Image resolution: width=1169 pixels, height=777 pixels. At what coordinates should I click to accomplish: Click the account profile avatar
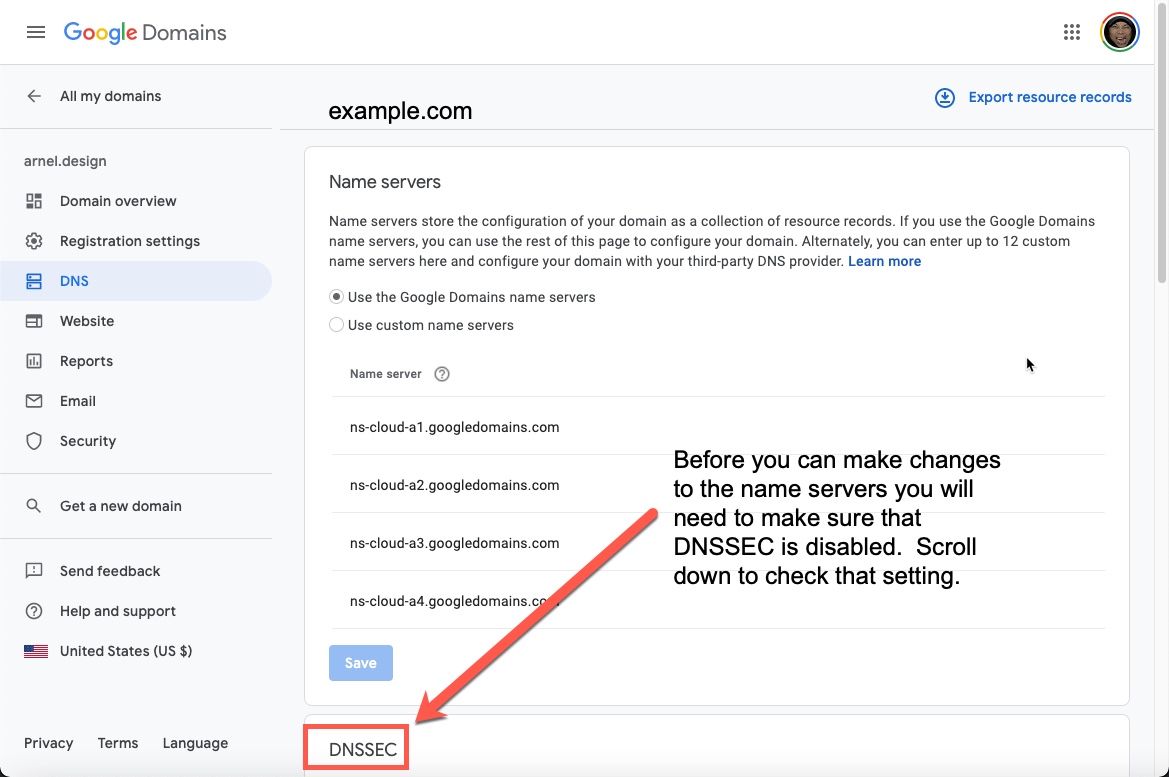tap(1119, 32)
